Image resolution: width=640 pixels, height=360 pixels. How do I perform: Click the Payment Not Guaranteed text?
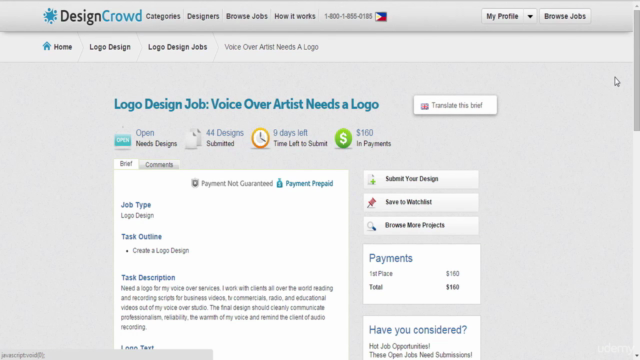coord(237,183)
